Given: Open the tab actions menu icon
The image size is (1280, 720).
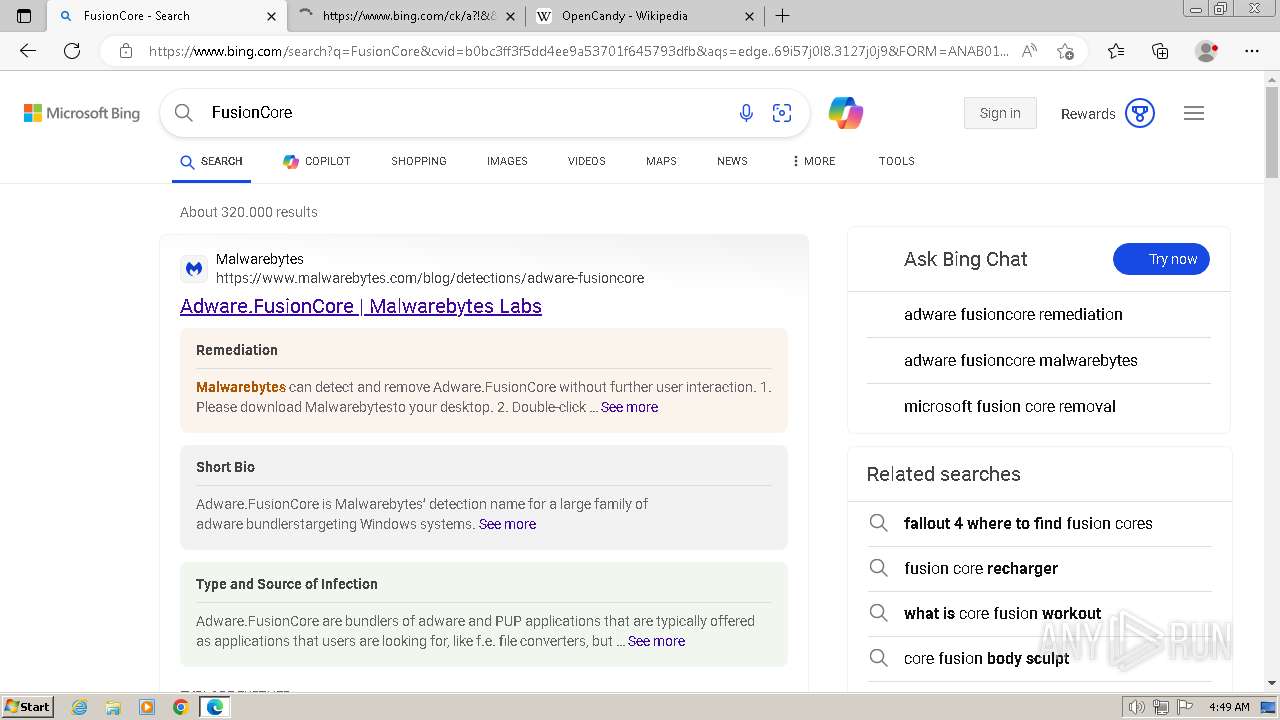Looking at the screenshot, I should tap(24, 16).
